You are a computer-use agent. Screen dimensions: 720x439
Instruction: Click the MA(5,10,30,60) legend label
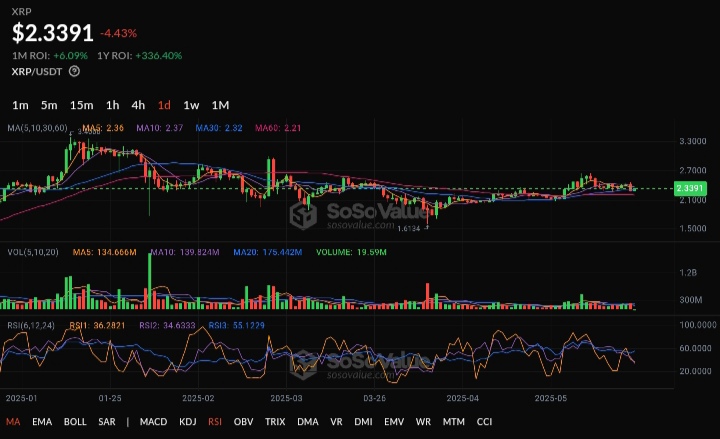[39, 128]
